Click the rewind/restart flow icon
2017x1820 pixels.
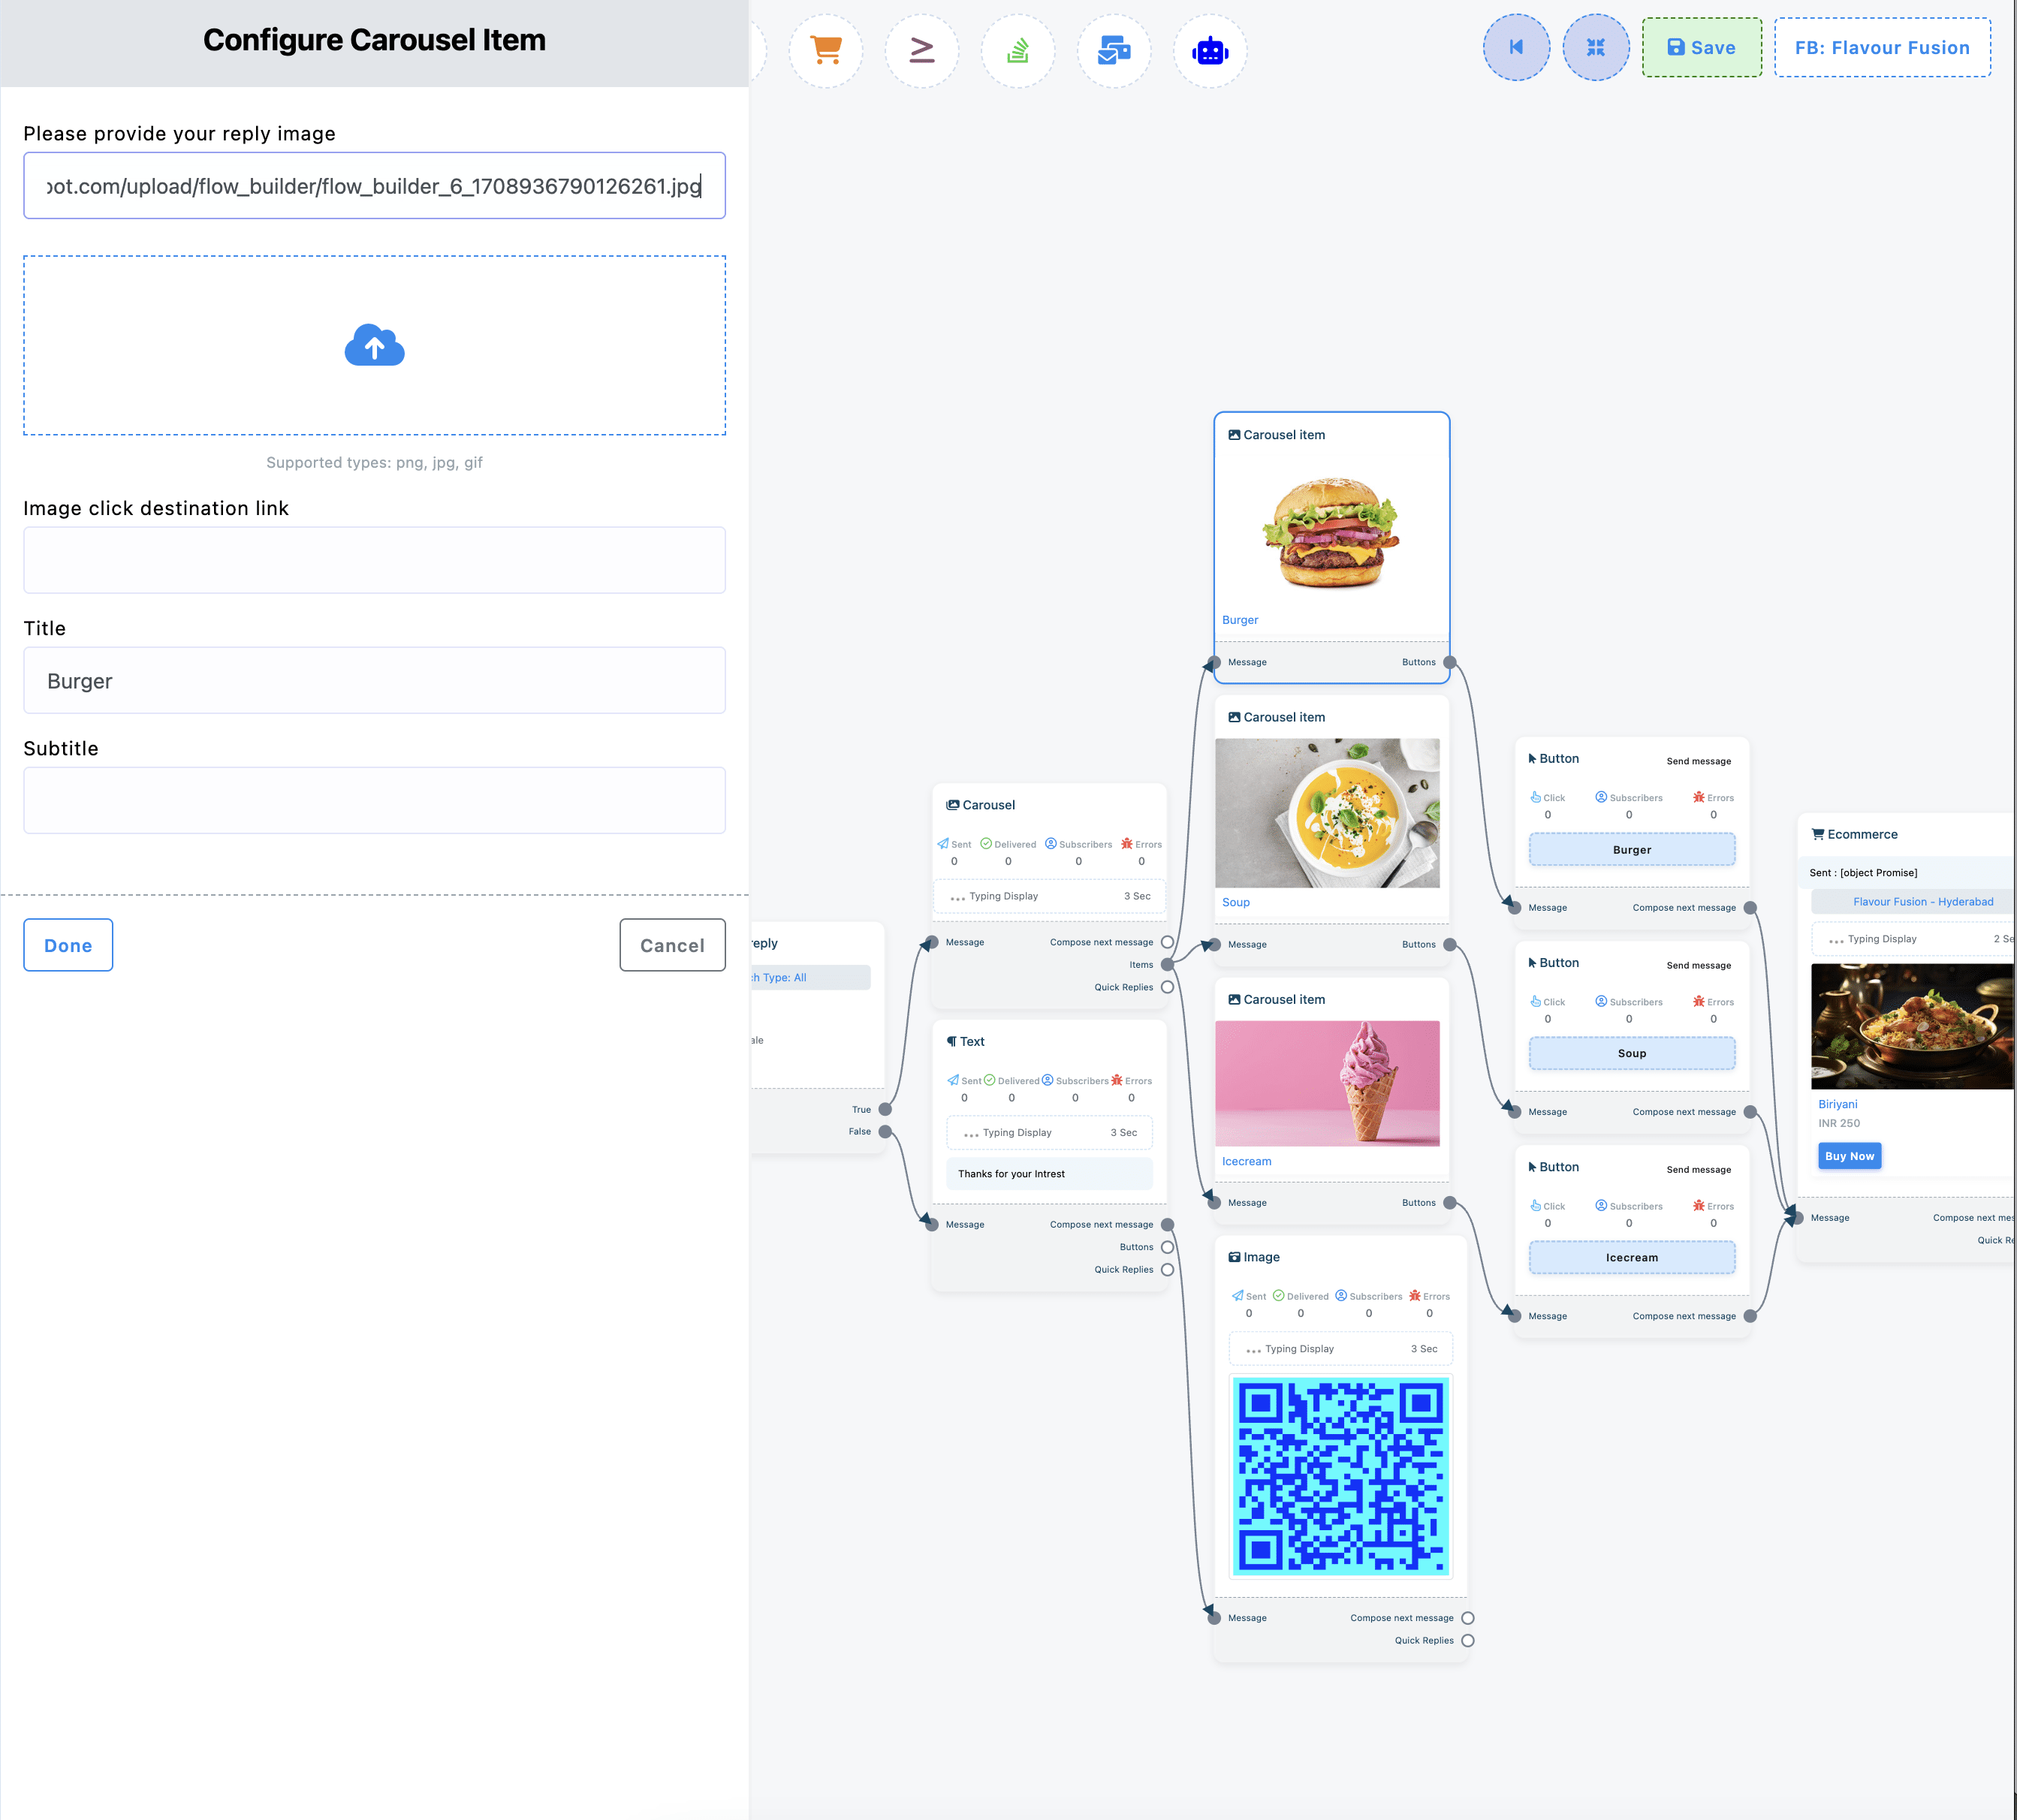point(1515,47)
